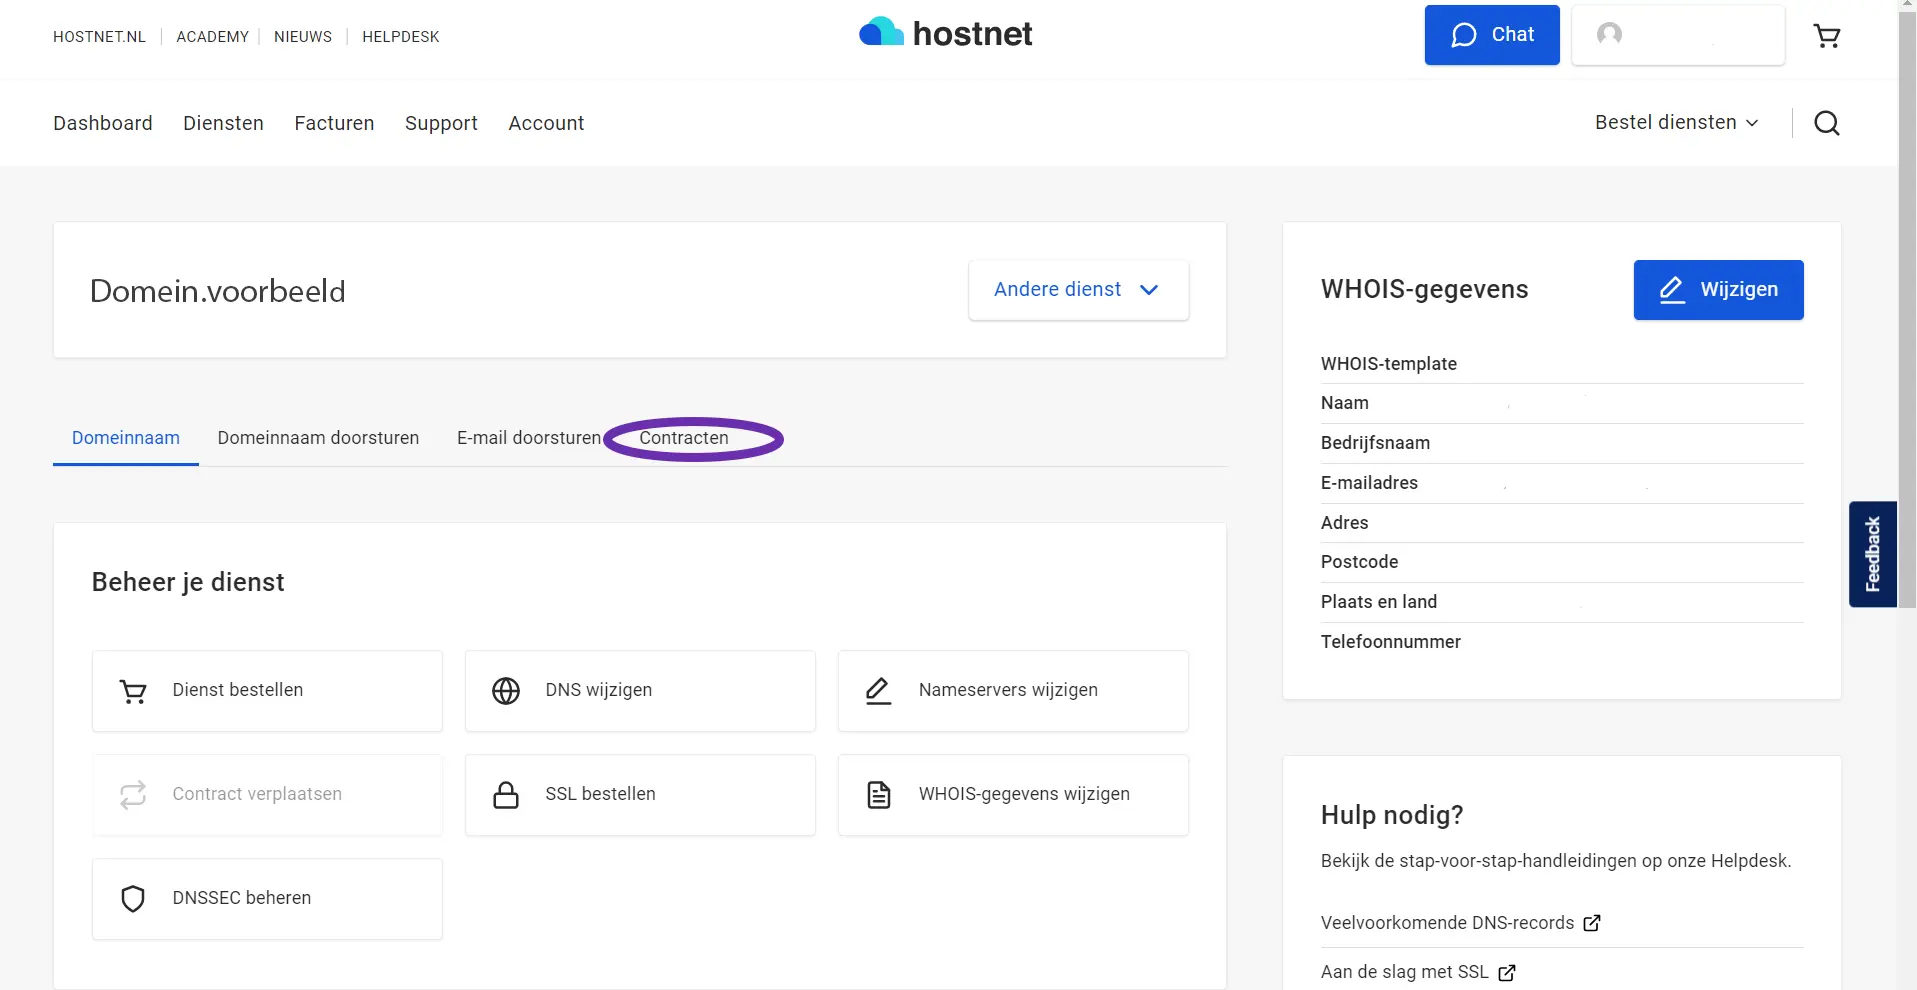Select the Domeinnaam doorsturen tab
1917x990 pixels.
(318, 438)
